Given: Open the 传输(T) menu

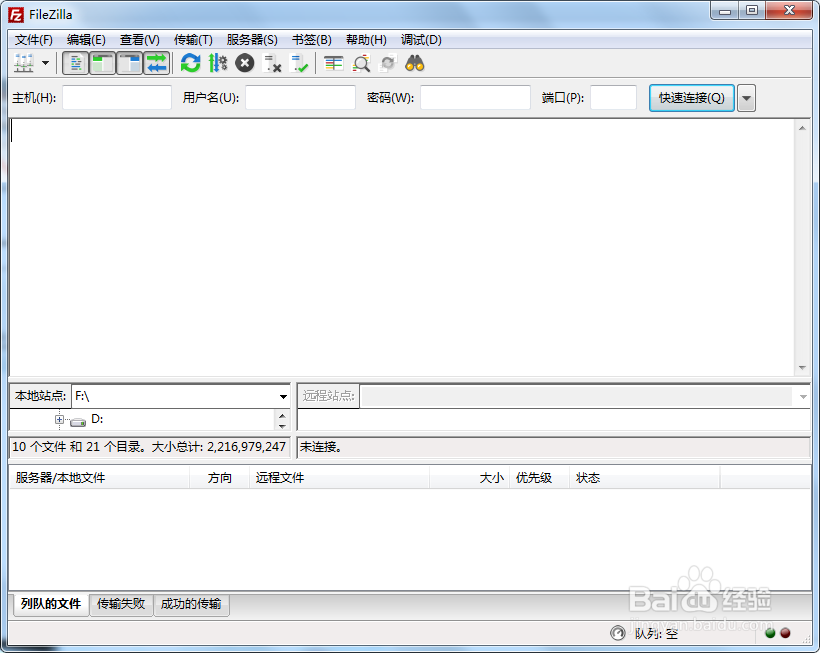Looking at the screenshot, I should coord(193,40).
